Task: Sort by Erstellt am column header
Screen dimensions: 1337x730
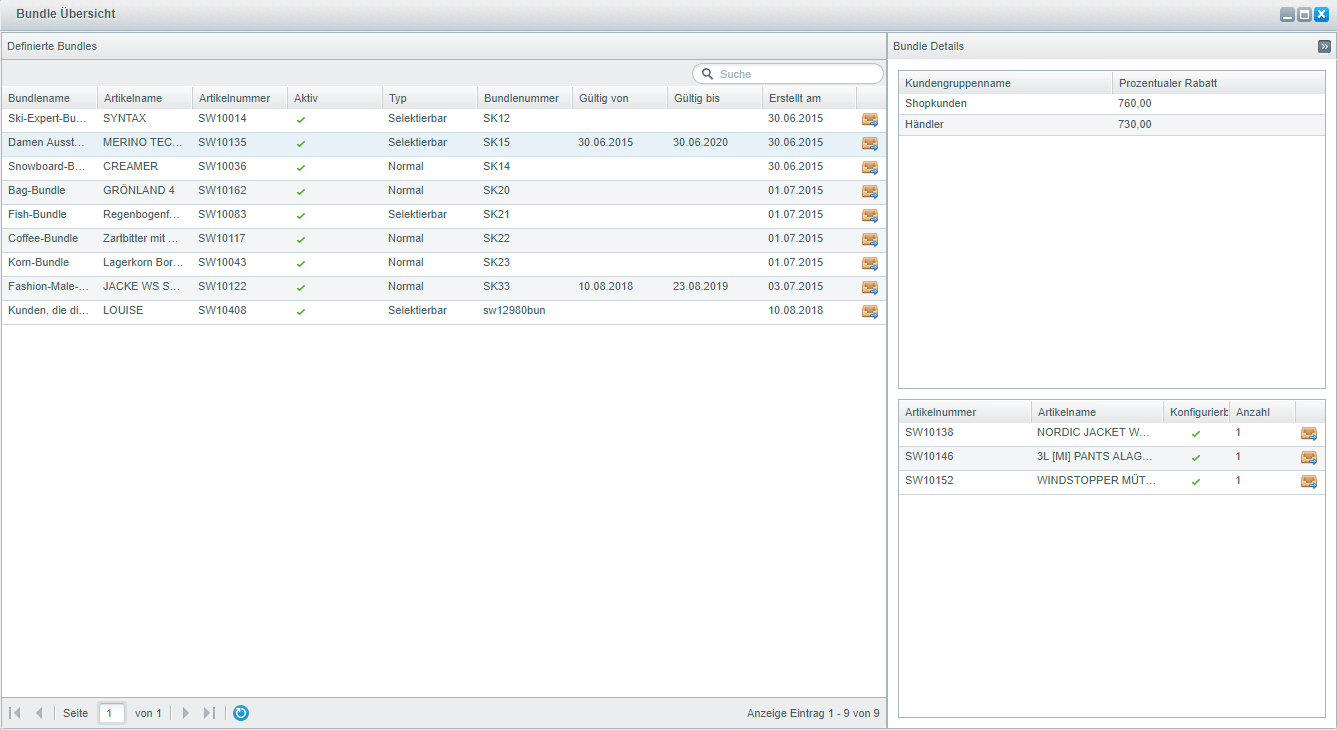Action: point(809,98)
